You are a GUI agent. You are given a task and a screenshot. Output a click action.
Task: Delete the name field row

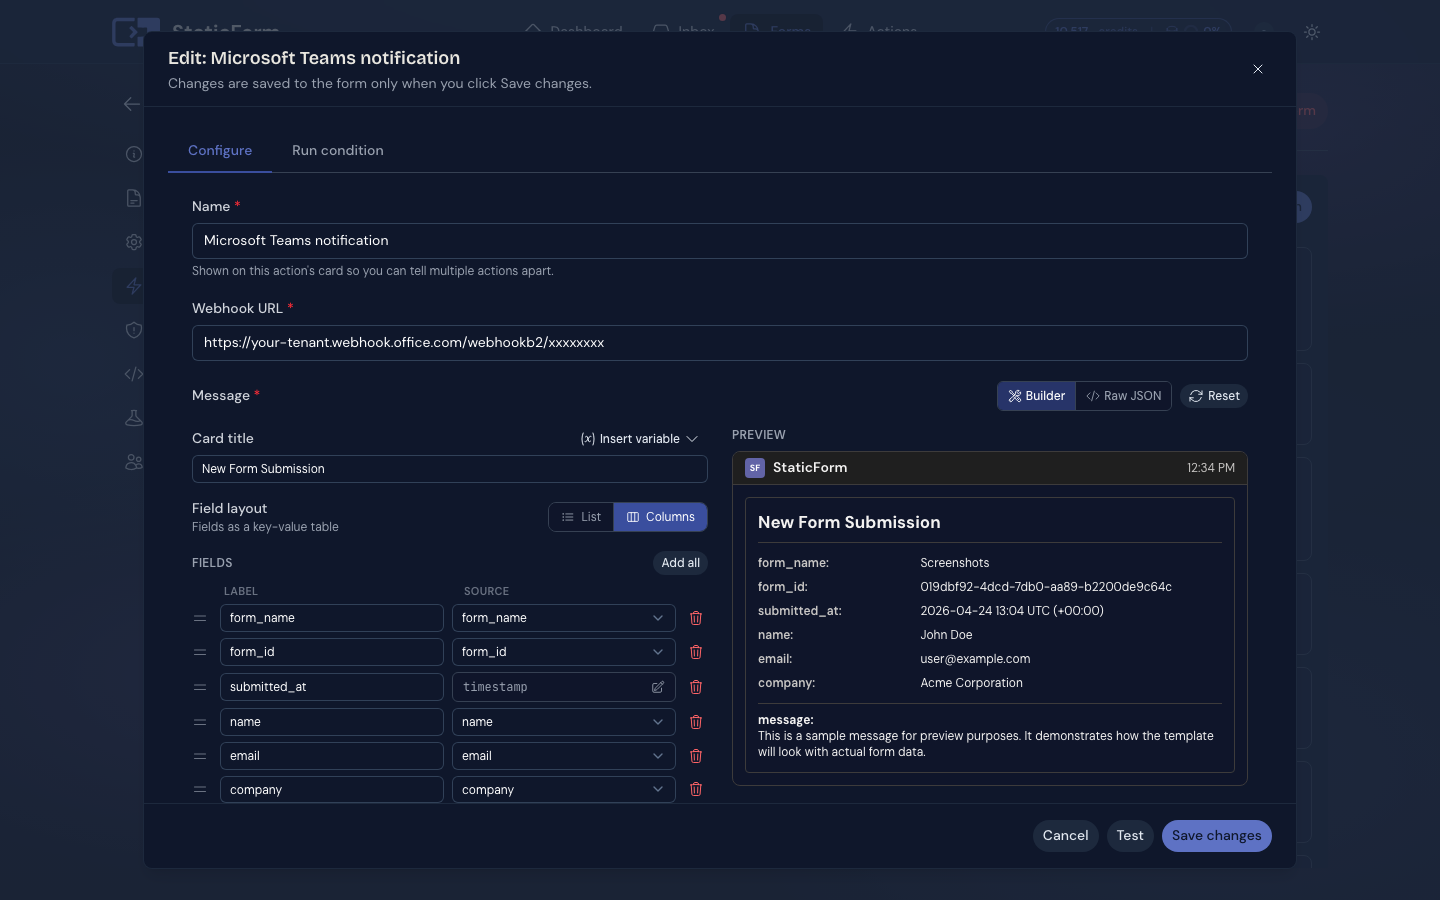pos(696,722)
